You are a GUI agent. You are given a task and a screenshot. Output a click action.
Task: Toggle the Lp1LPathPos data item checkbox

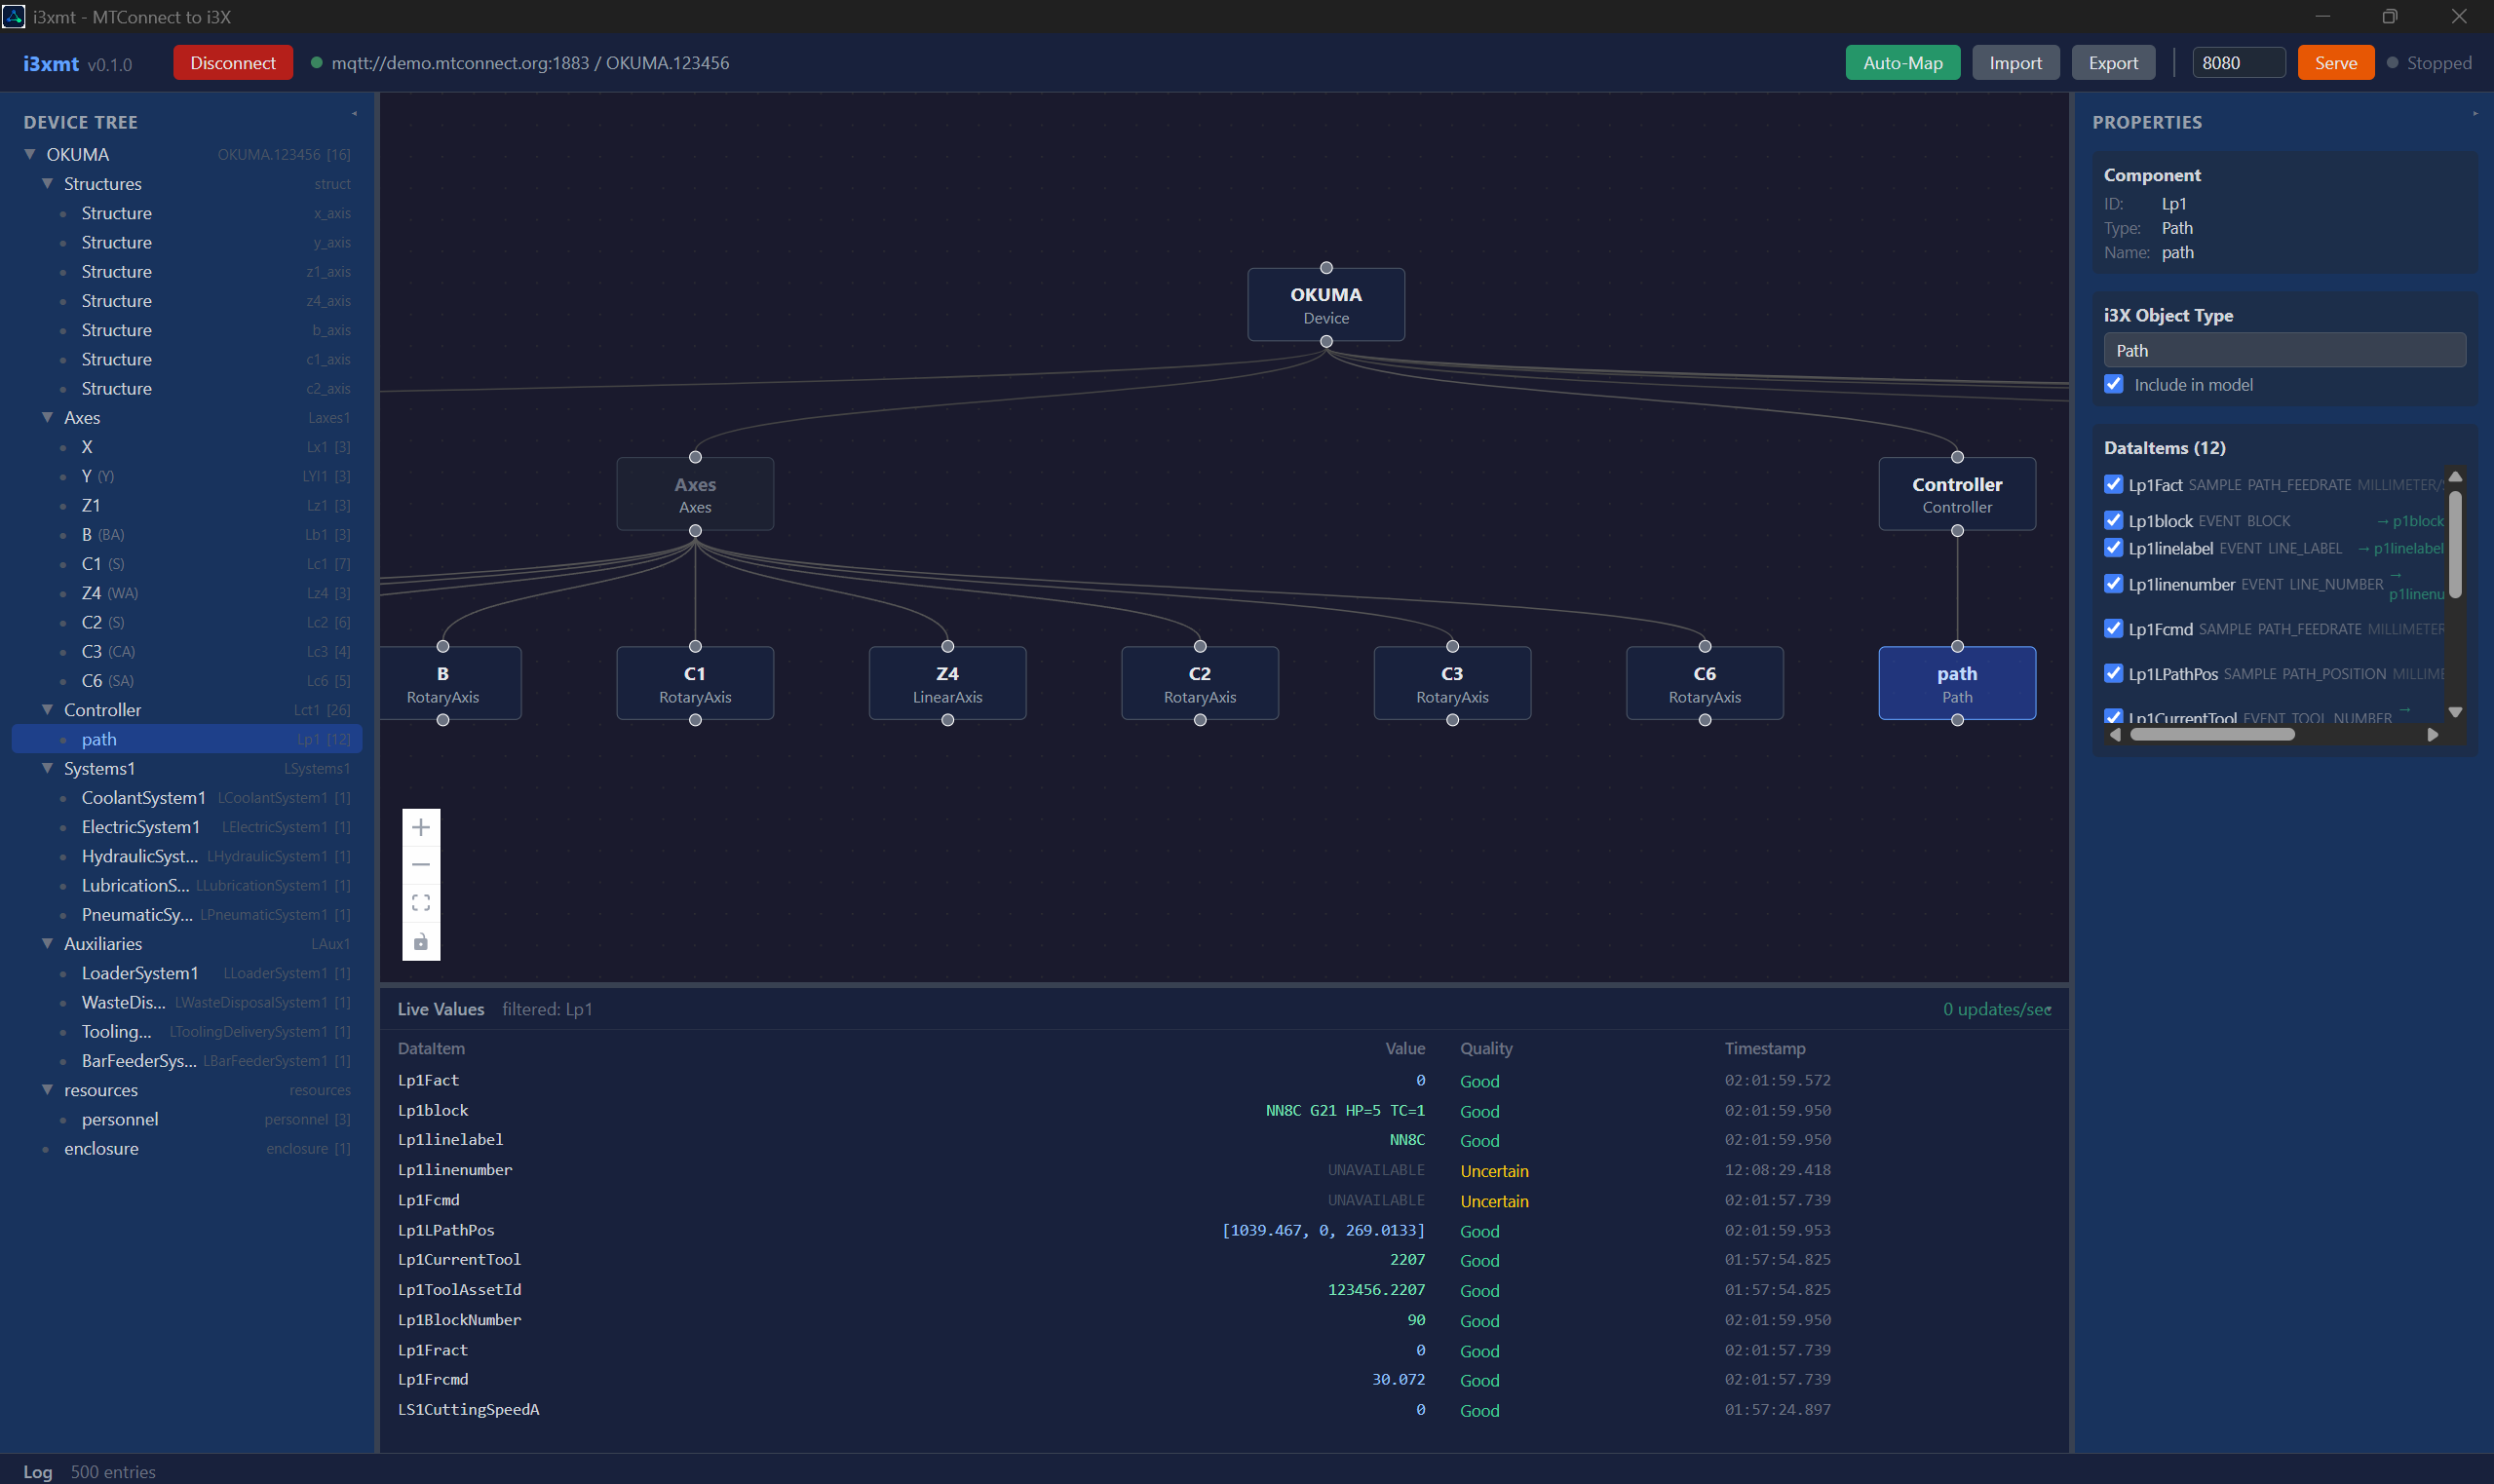point(2113,673)
